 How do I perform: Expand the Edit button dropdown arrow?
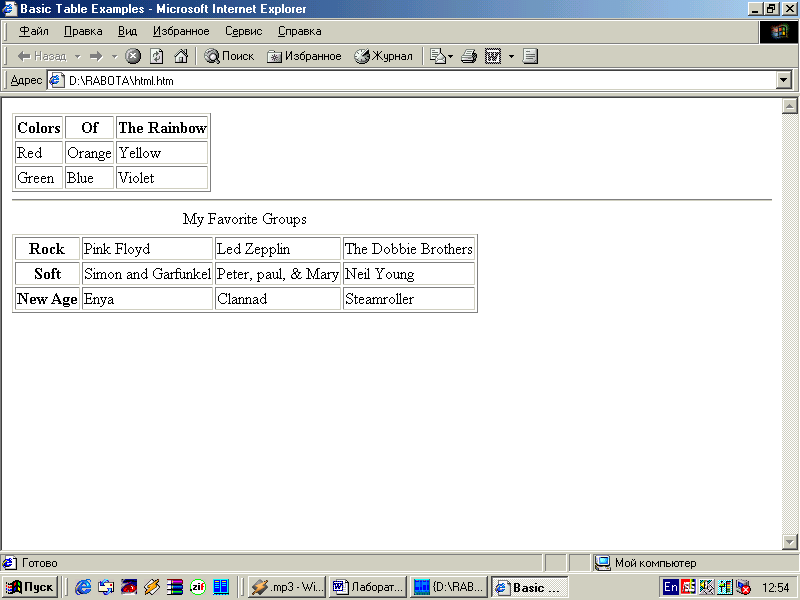click(x=511, y=56)
